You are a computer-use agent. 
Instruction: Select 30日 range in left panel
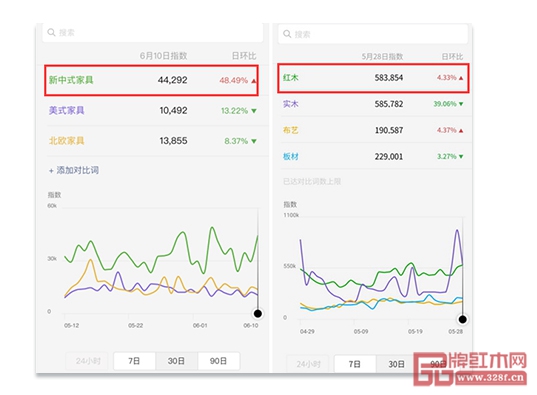[176, 361]
